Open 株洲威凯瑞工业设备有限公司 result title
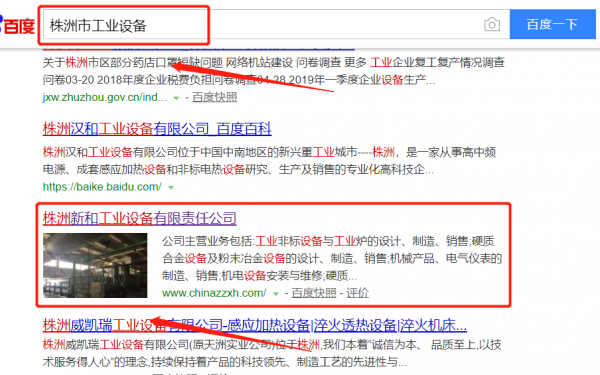Image resolution: width=600 pixels, height=375 pixels. coord(254,325)
